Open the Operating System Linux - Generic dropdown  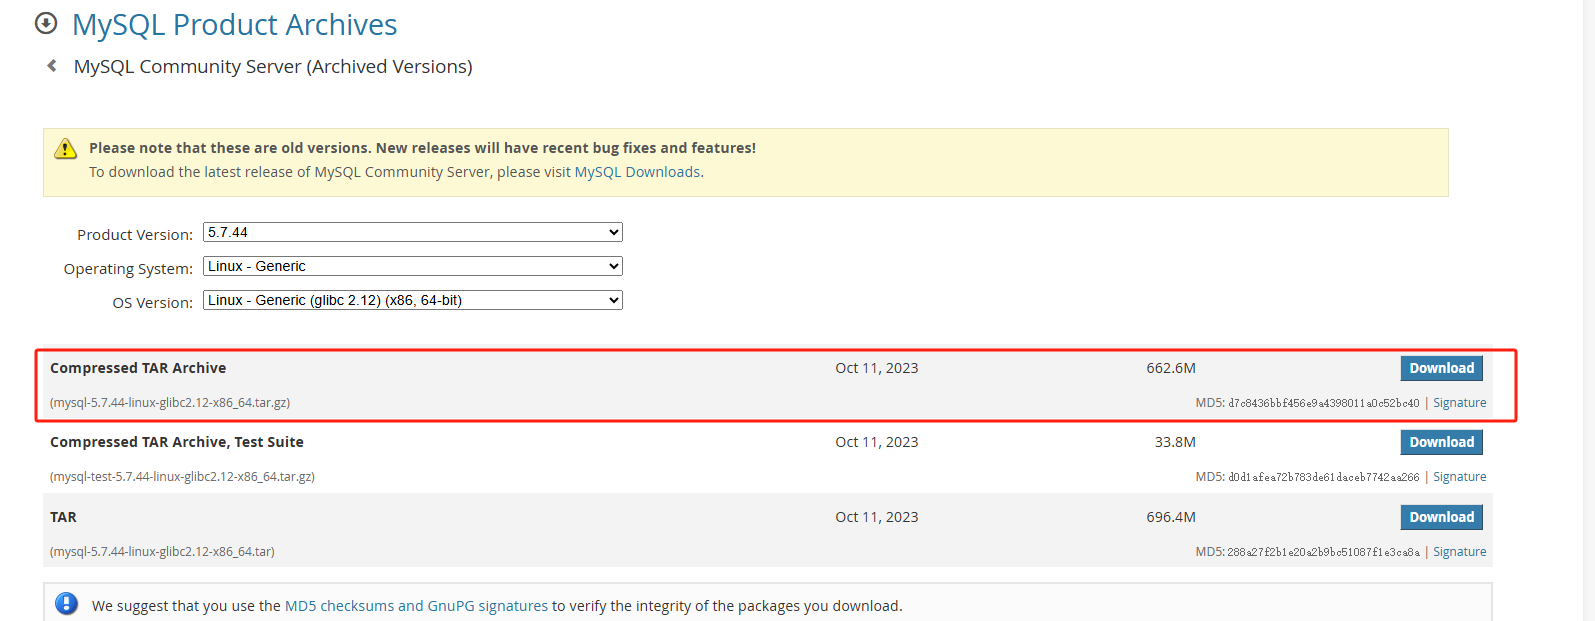(413, 266)
